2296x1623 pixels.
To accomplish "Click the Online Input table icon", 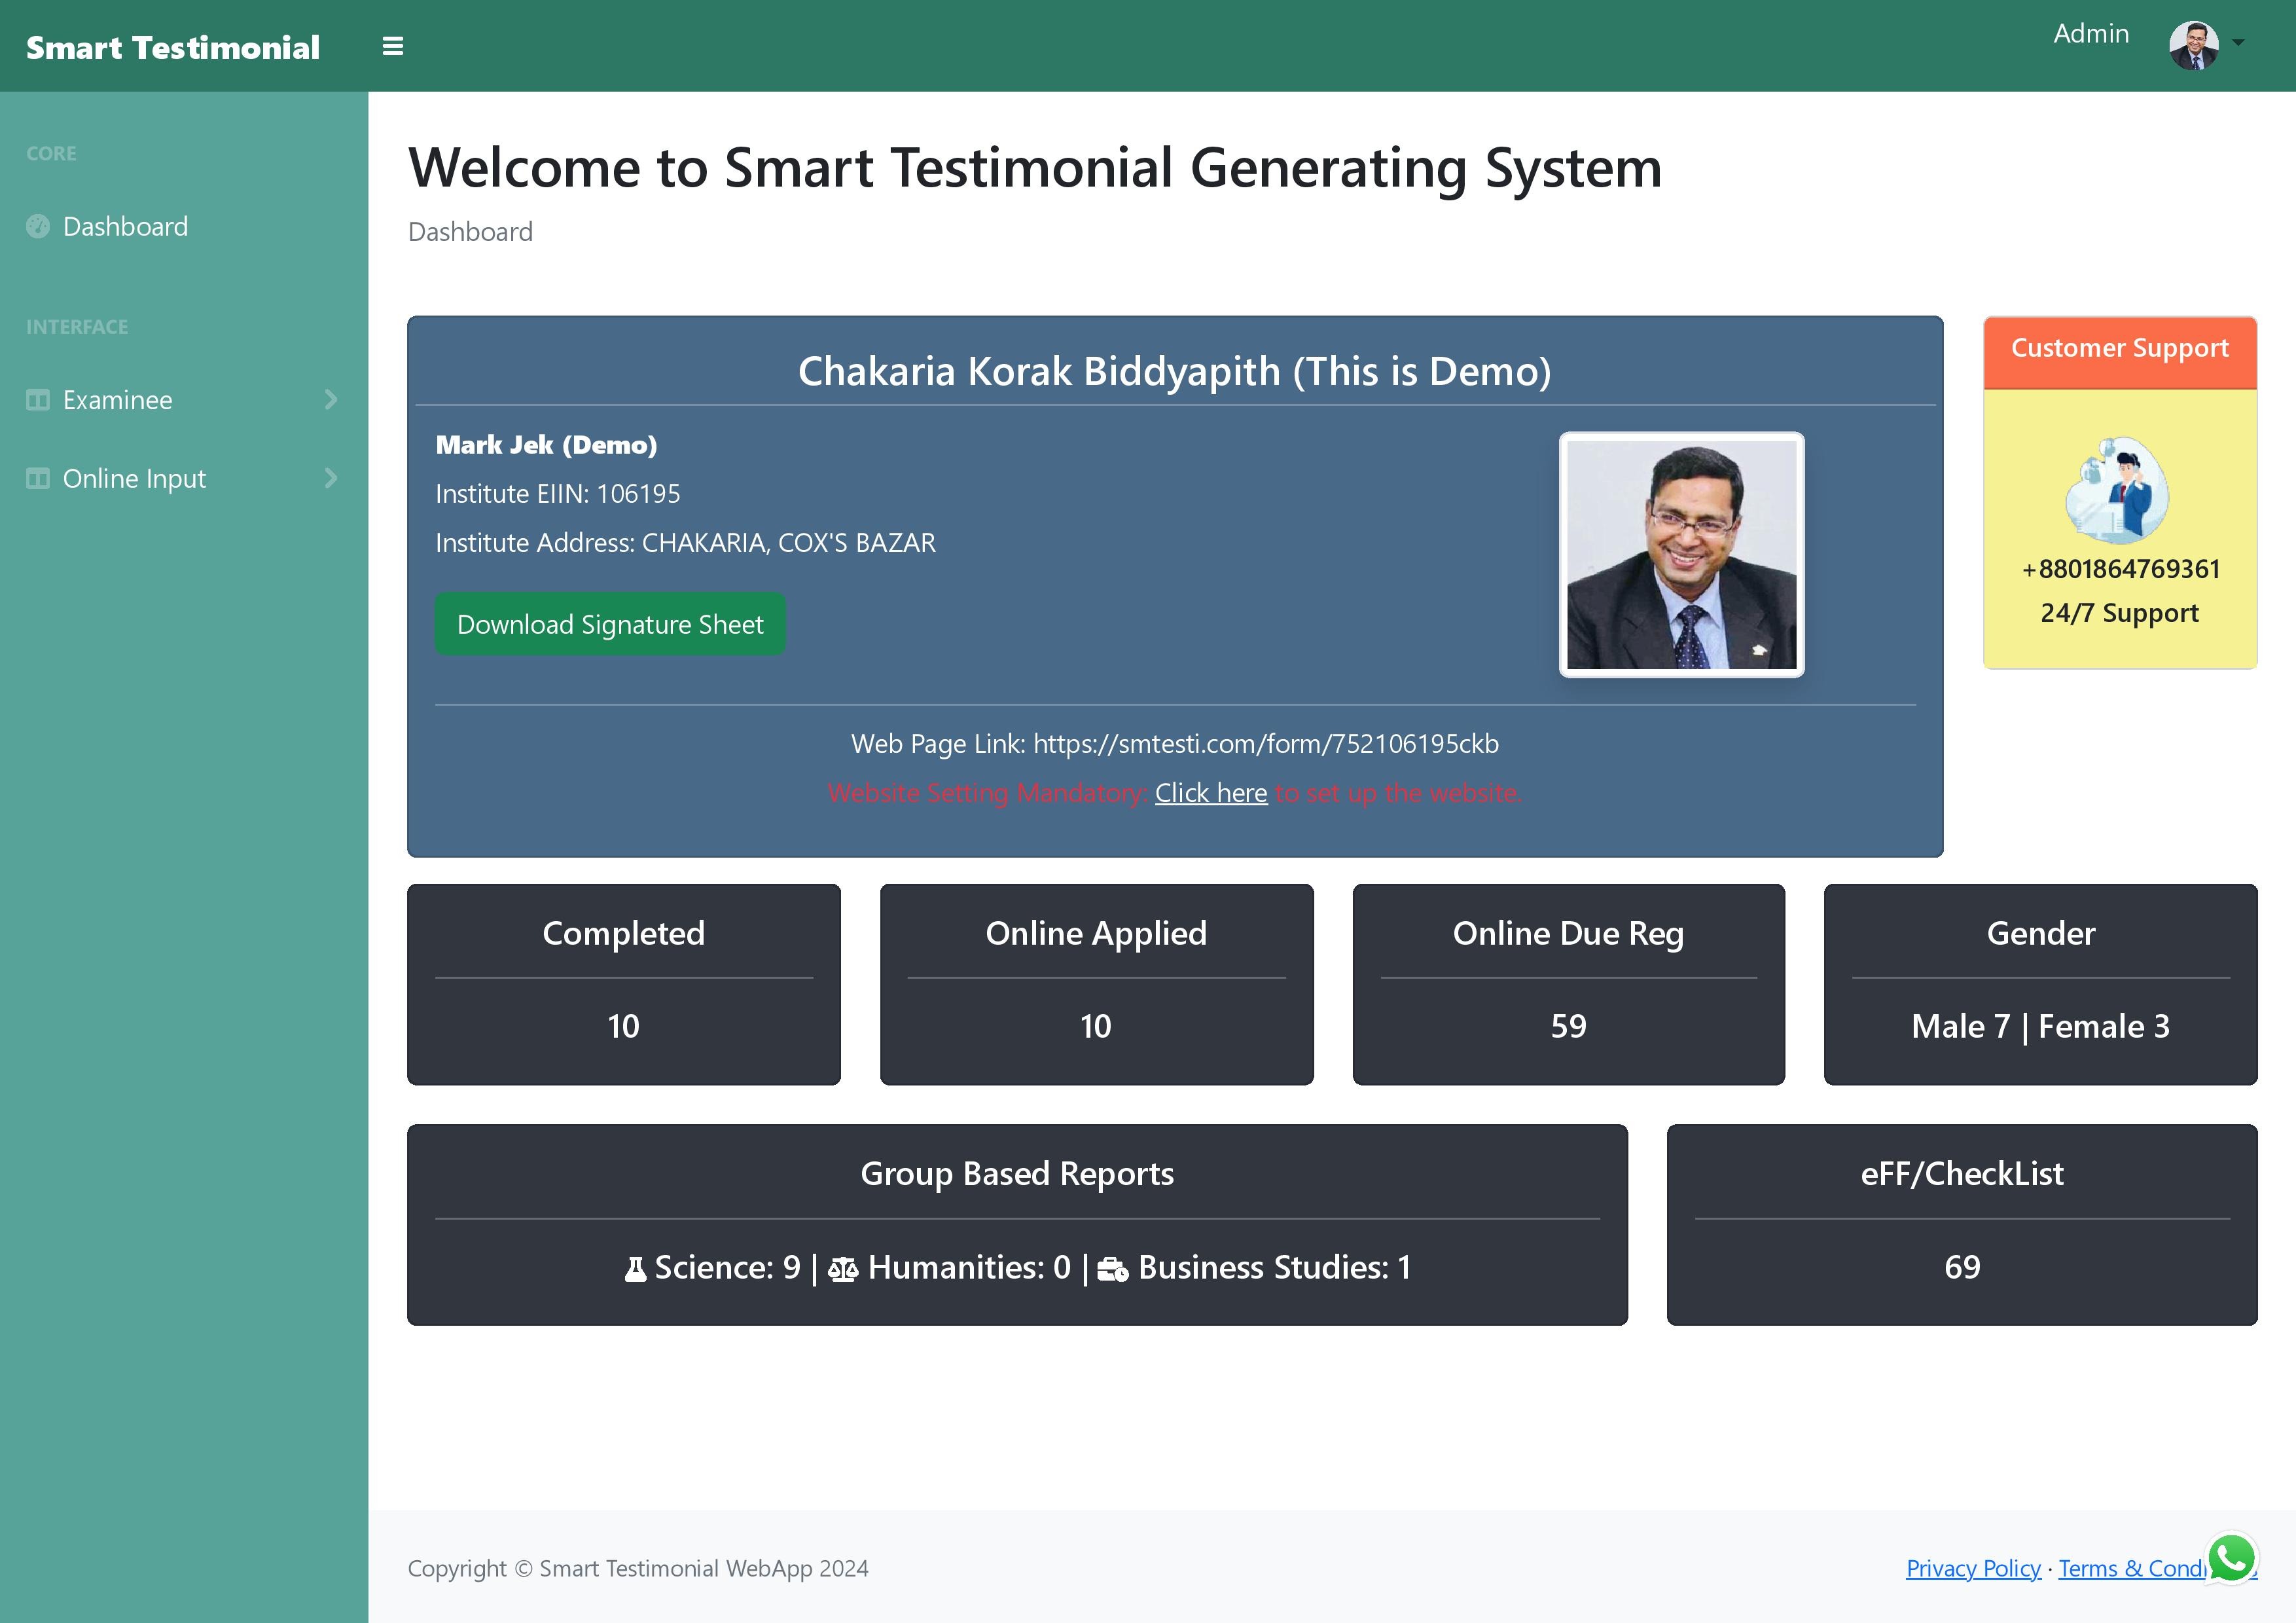I will (x=38, y=479).
